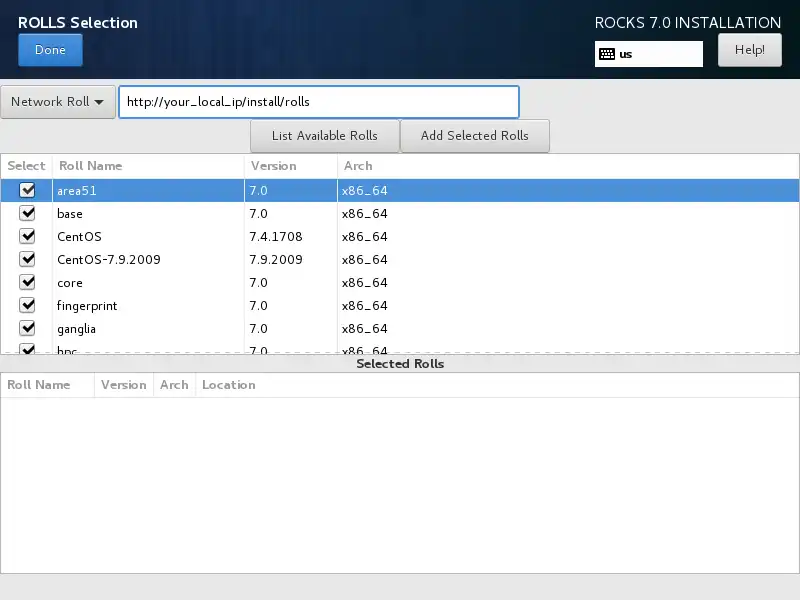800x600 pixels.
Task: Focus the rolls URL input field
Action: point(319,102)
